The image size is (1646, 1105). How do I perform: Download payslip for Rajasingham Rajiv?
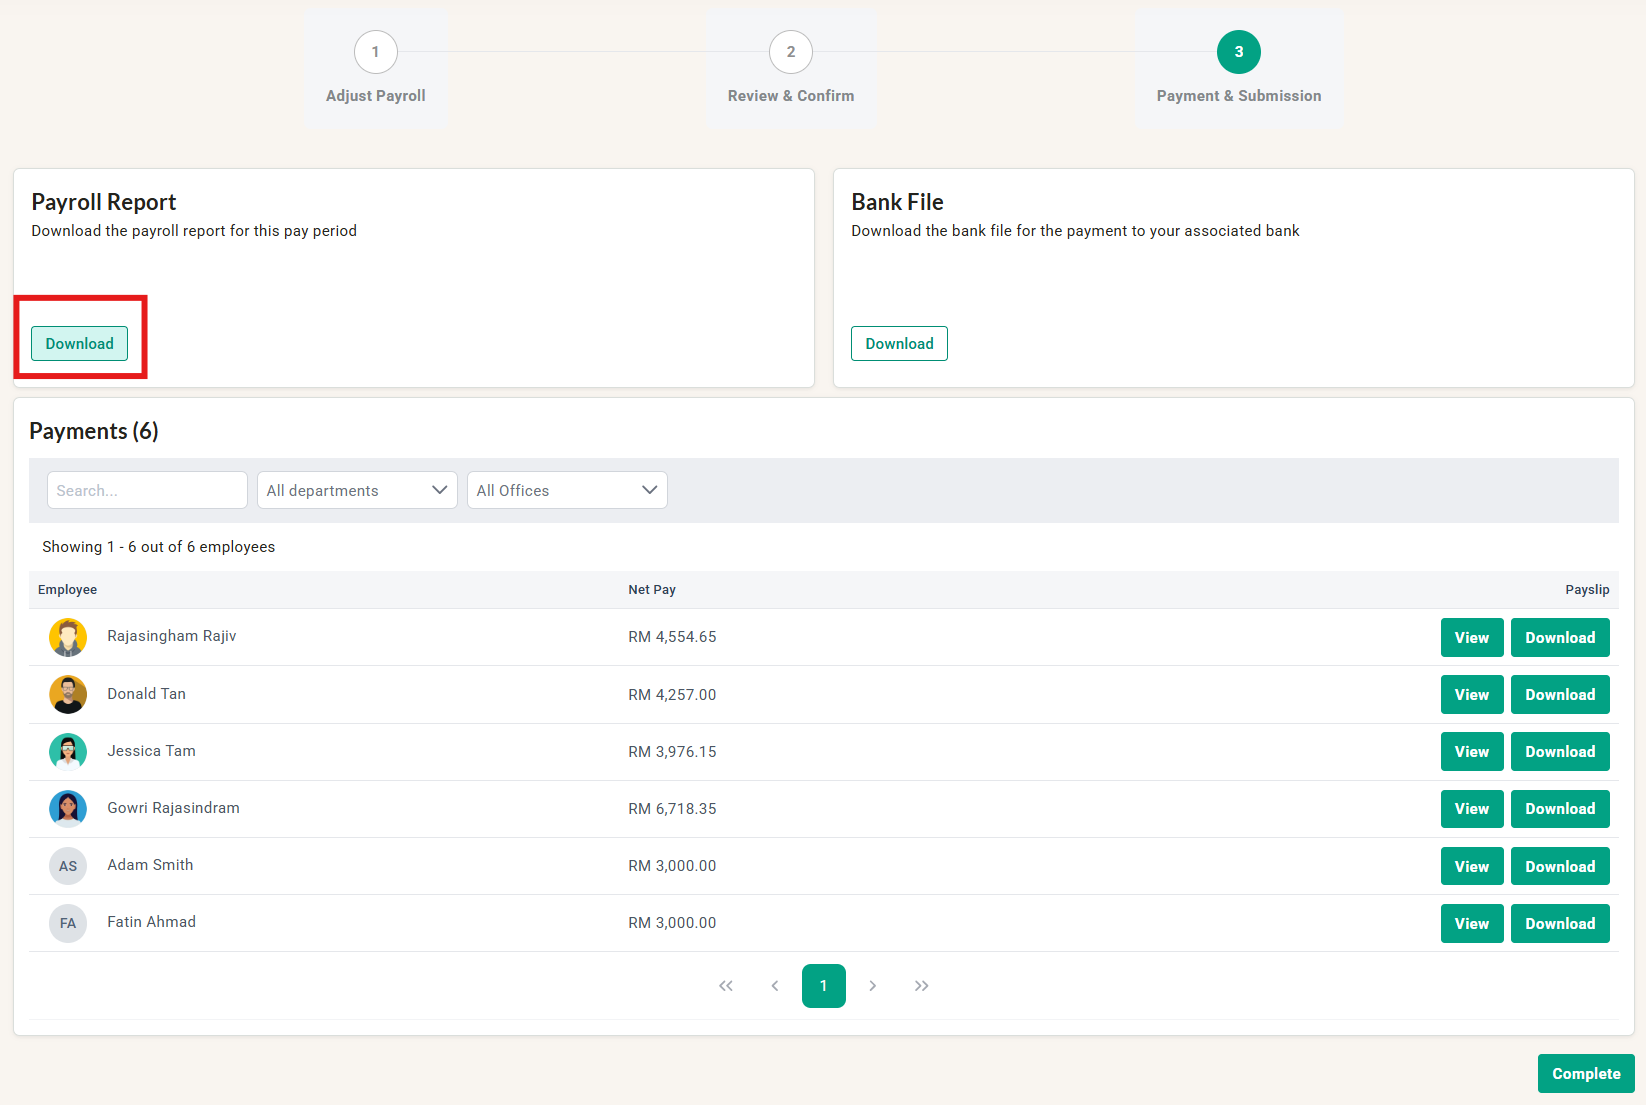point(1560,637)
